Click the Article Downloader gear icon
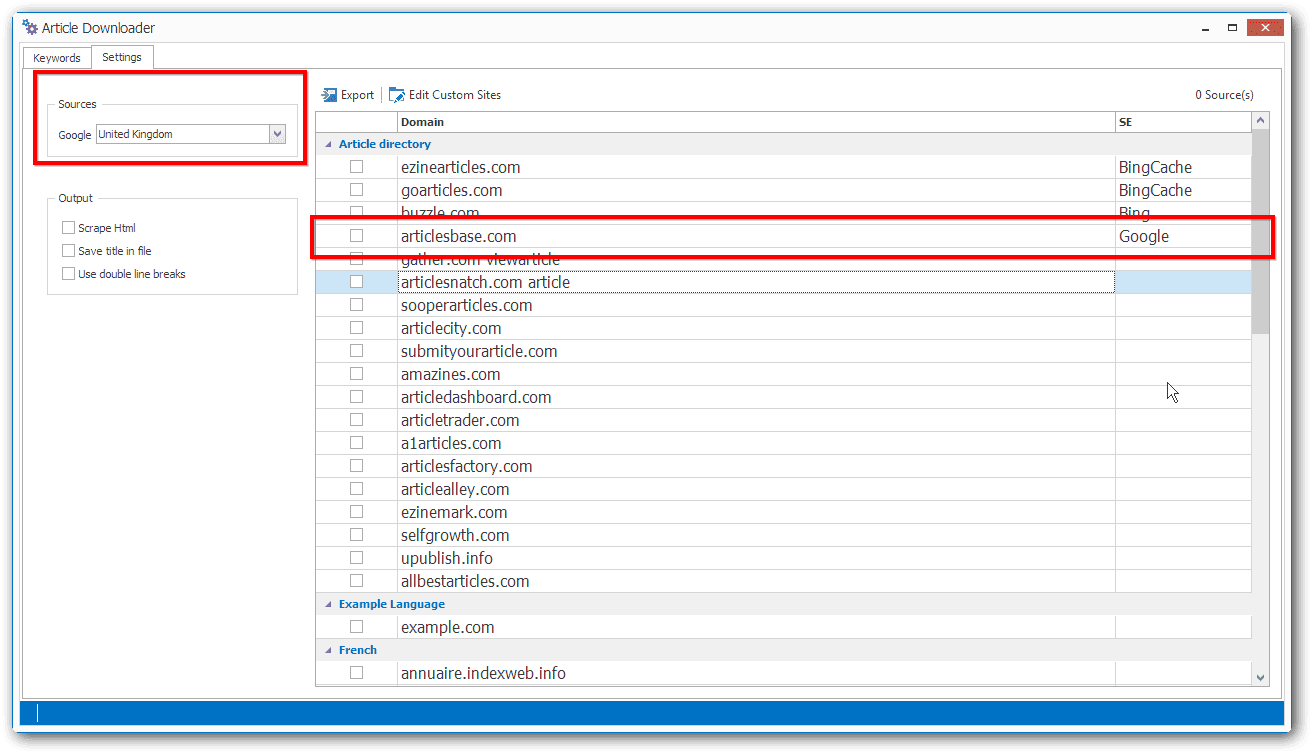 coord(30,28)
